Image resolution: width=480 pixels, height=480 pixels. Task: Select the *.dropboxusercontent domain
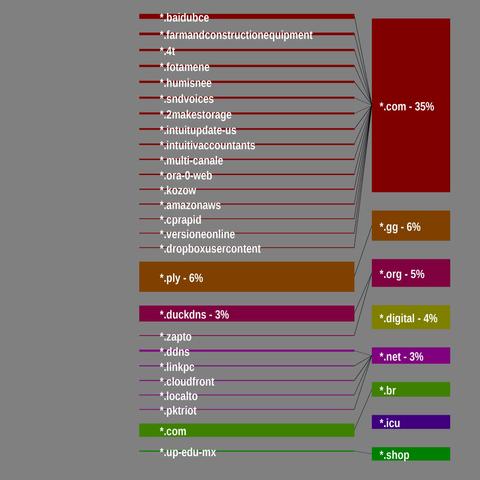210,249
